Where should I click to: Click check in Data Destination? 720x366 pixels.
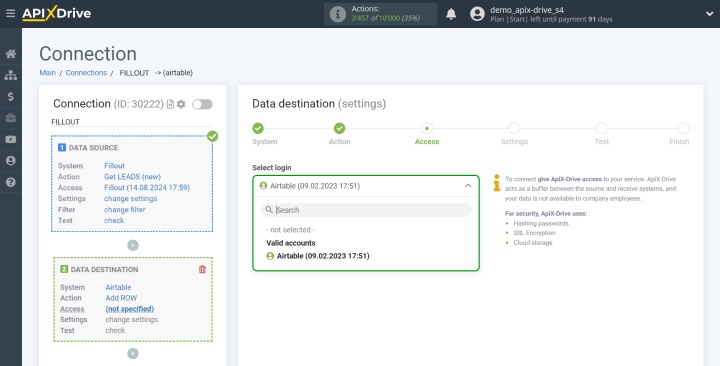pos(115,330)
